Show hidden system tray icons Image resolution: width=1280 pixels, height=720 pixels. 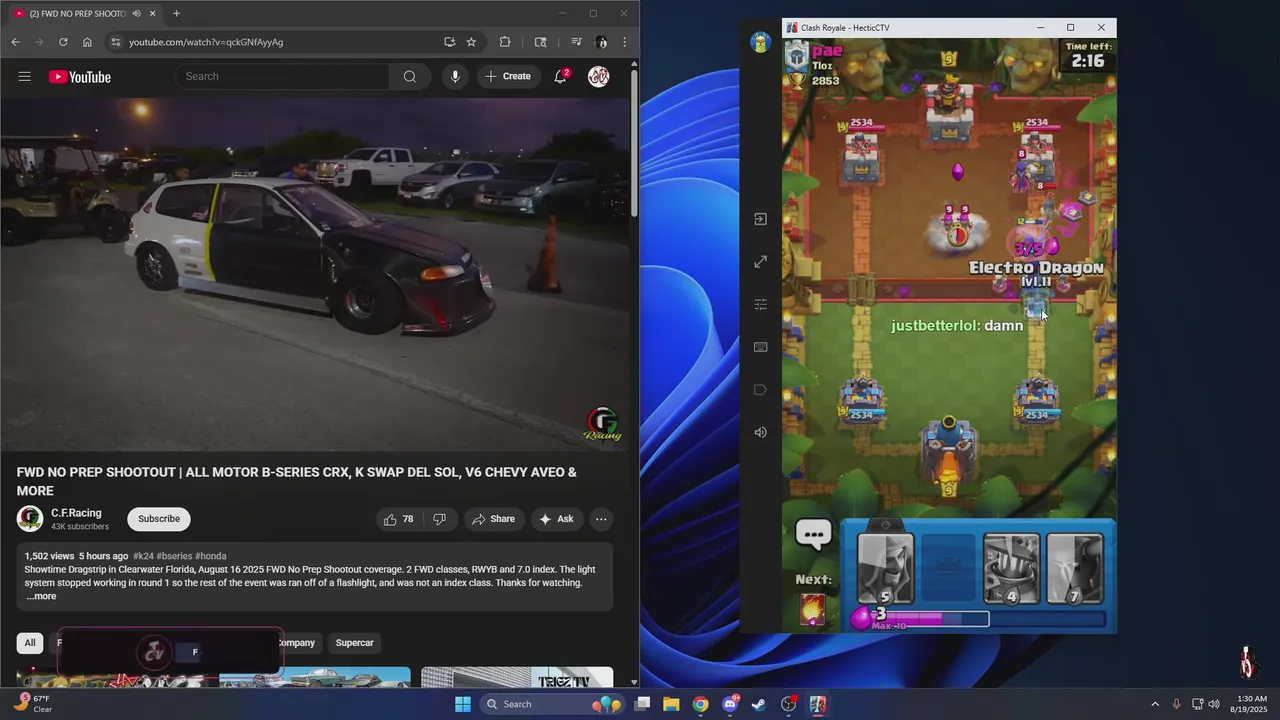pos(1155,704)
